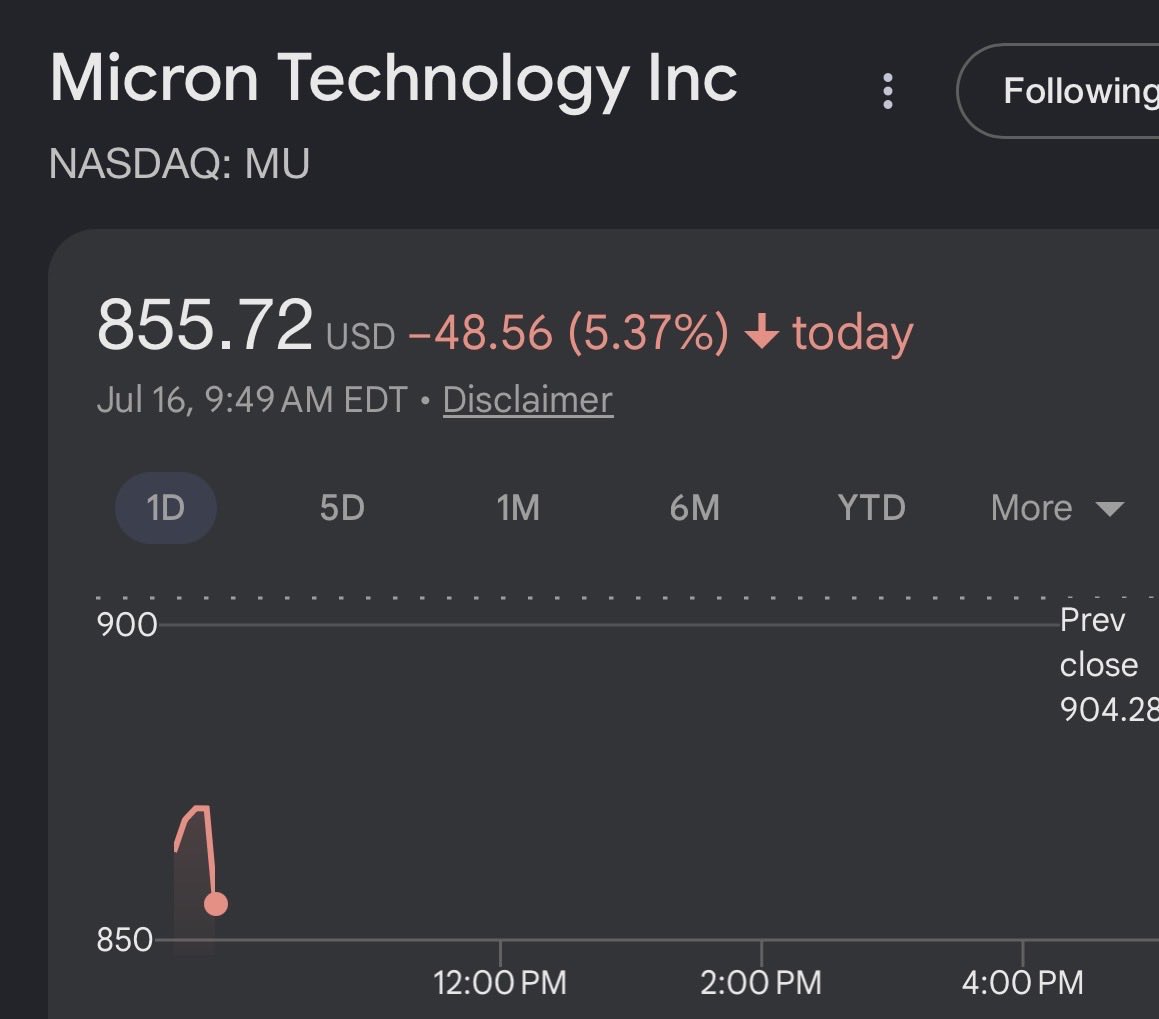The width and height of the screenshot is (1159, 1019).
Task: Select the 1D chart range tab
Action: 166,508
